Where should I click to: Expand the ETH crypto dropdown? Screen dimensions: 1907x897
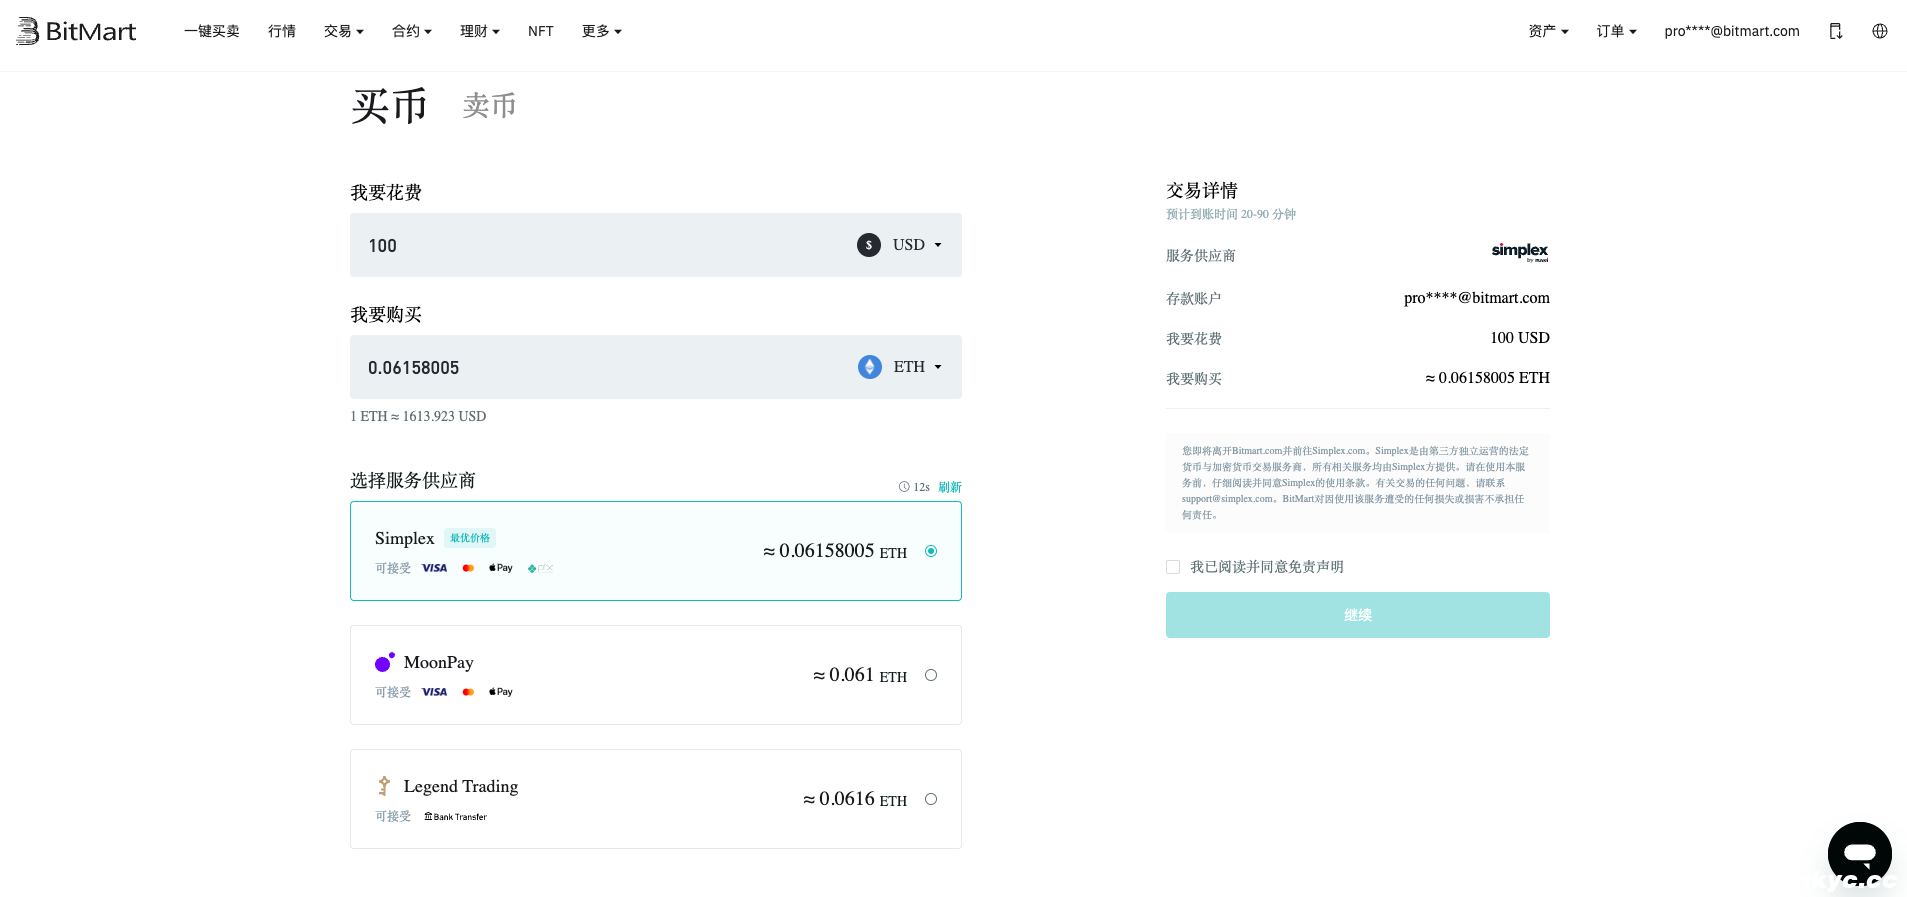[918, 367]
